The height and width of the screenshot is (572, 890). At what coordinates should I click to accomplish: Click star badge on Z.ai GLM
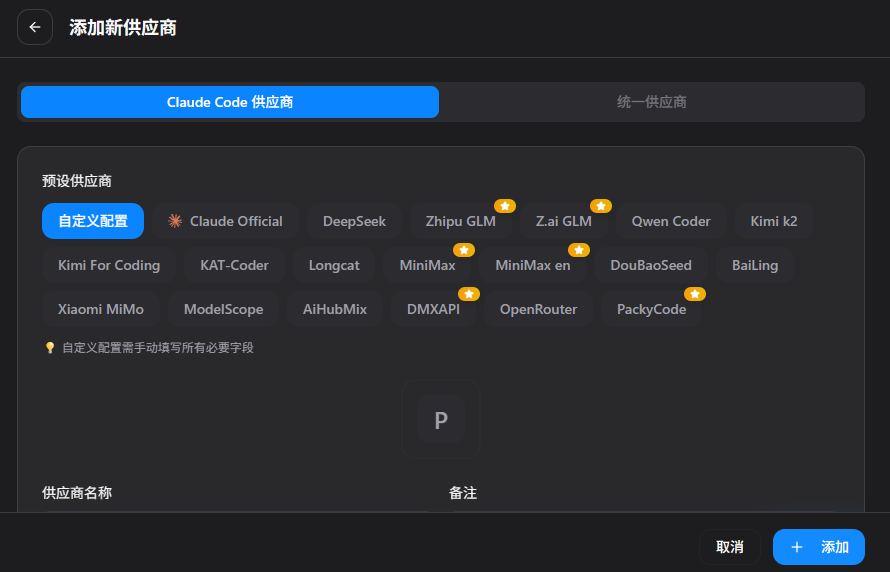[601, 206]
